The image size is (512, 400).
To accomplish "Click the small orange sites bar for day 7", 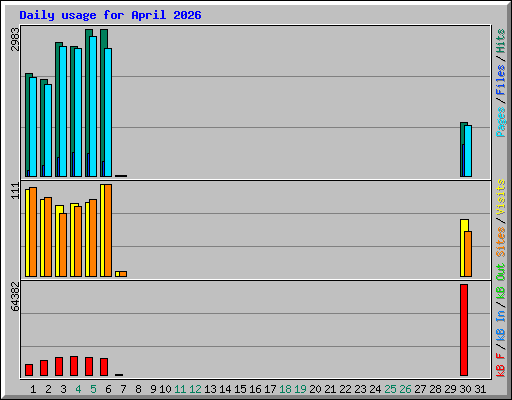I will tap(123, 274).
